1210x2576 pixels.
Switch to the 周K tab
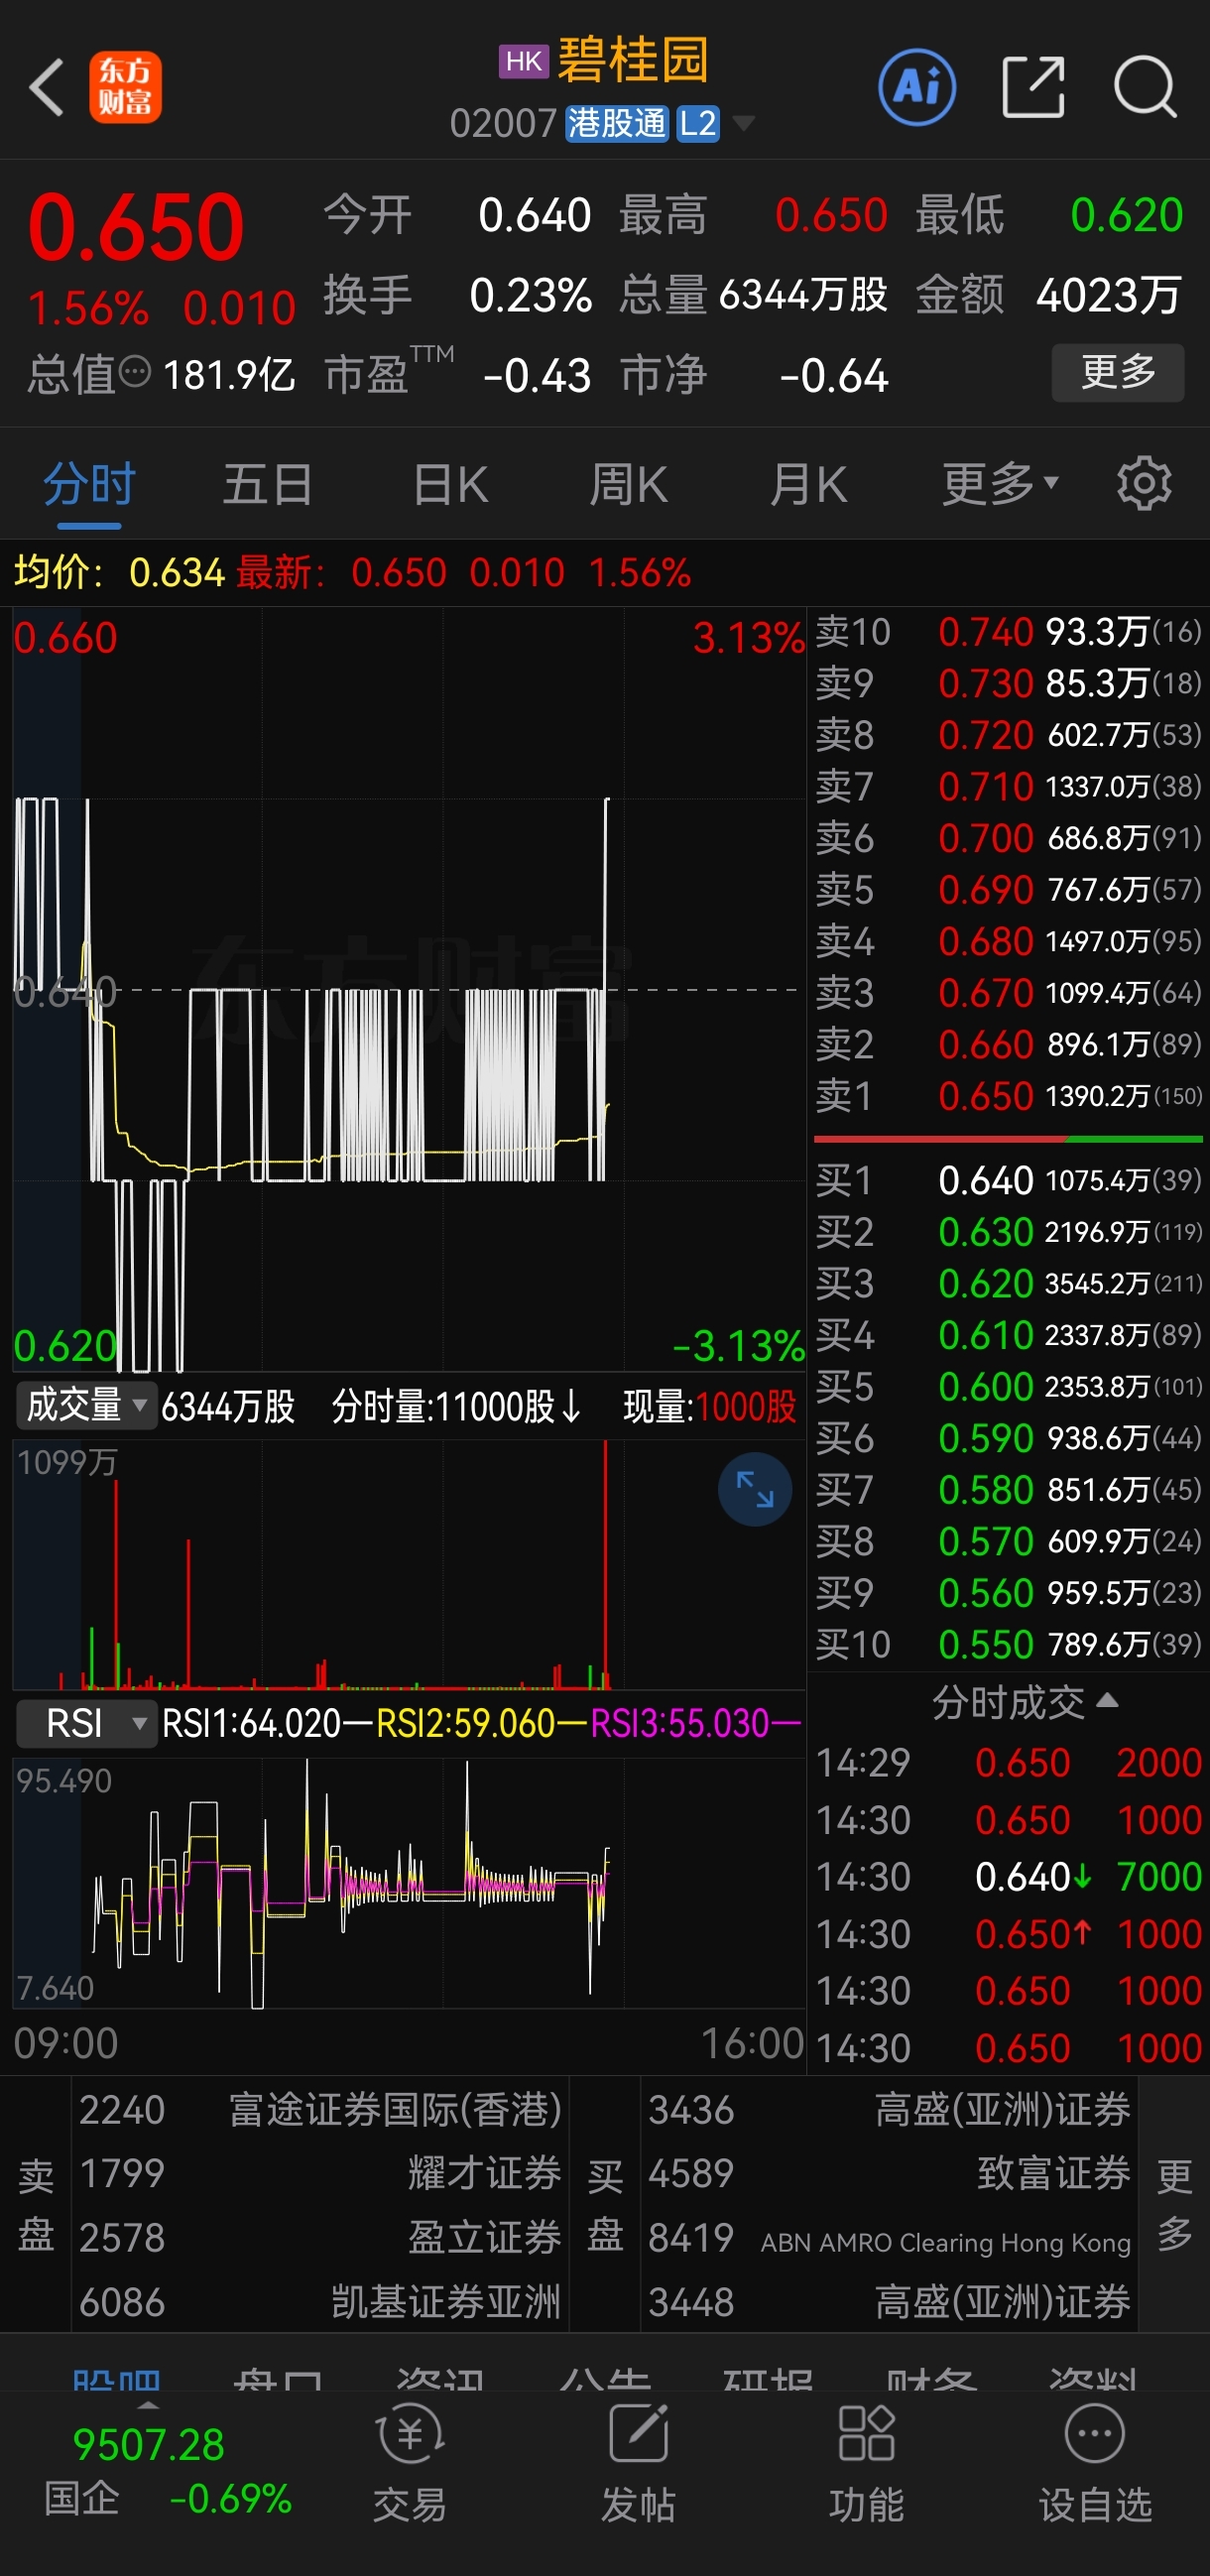628,484
